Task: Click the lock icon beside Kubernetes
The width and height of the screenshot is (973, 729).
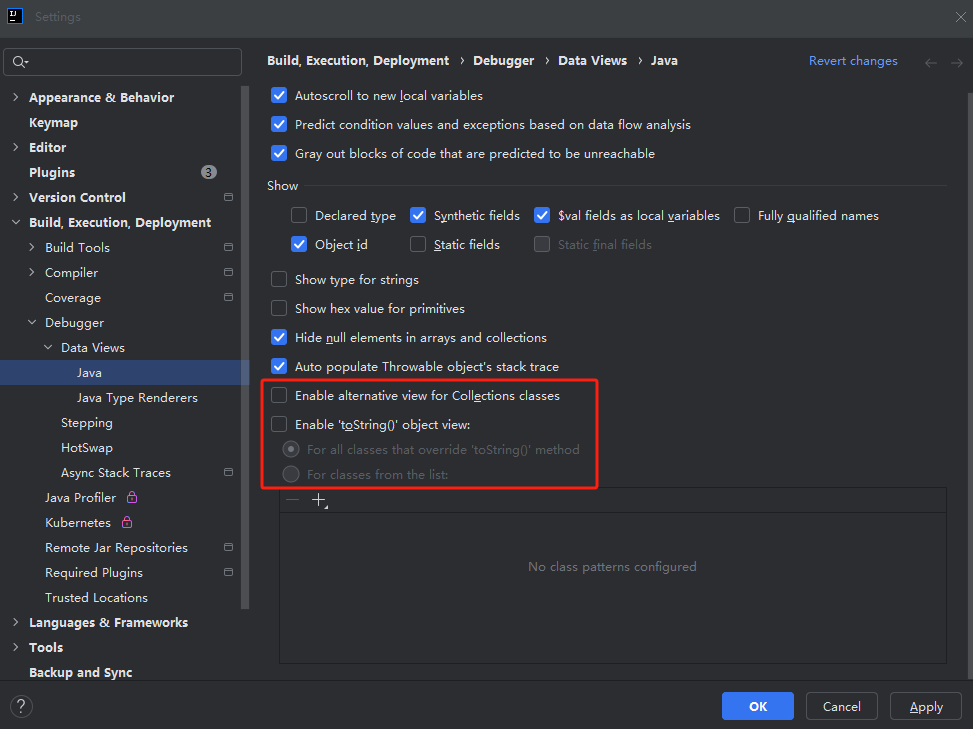Action: pos(127,522)
